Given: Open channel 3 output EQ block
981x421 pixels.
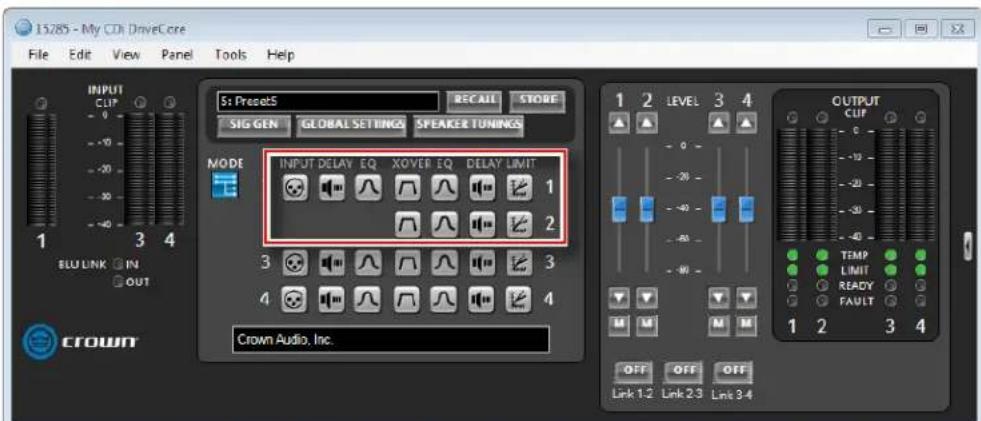Looking at the screenshot, I should tap(444, 263).
